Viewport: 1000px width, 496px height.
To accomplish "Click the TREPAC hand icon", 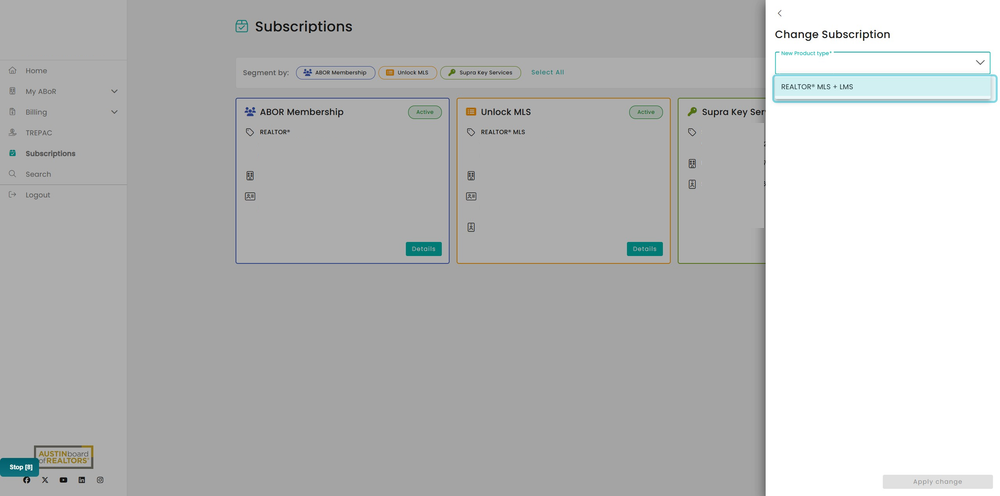I will pos(12,133).
